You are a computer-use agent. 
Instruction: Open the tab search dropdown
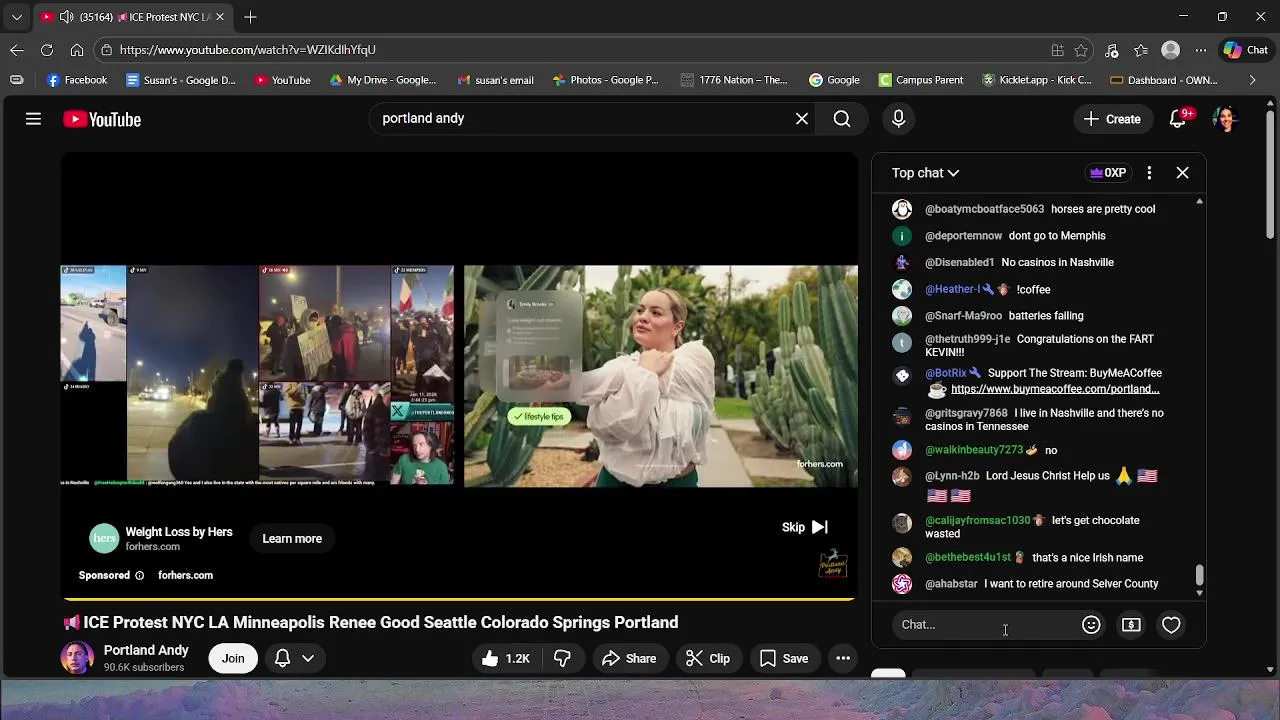coord(16,17)
